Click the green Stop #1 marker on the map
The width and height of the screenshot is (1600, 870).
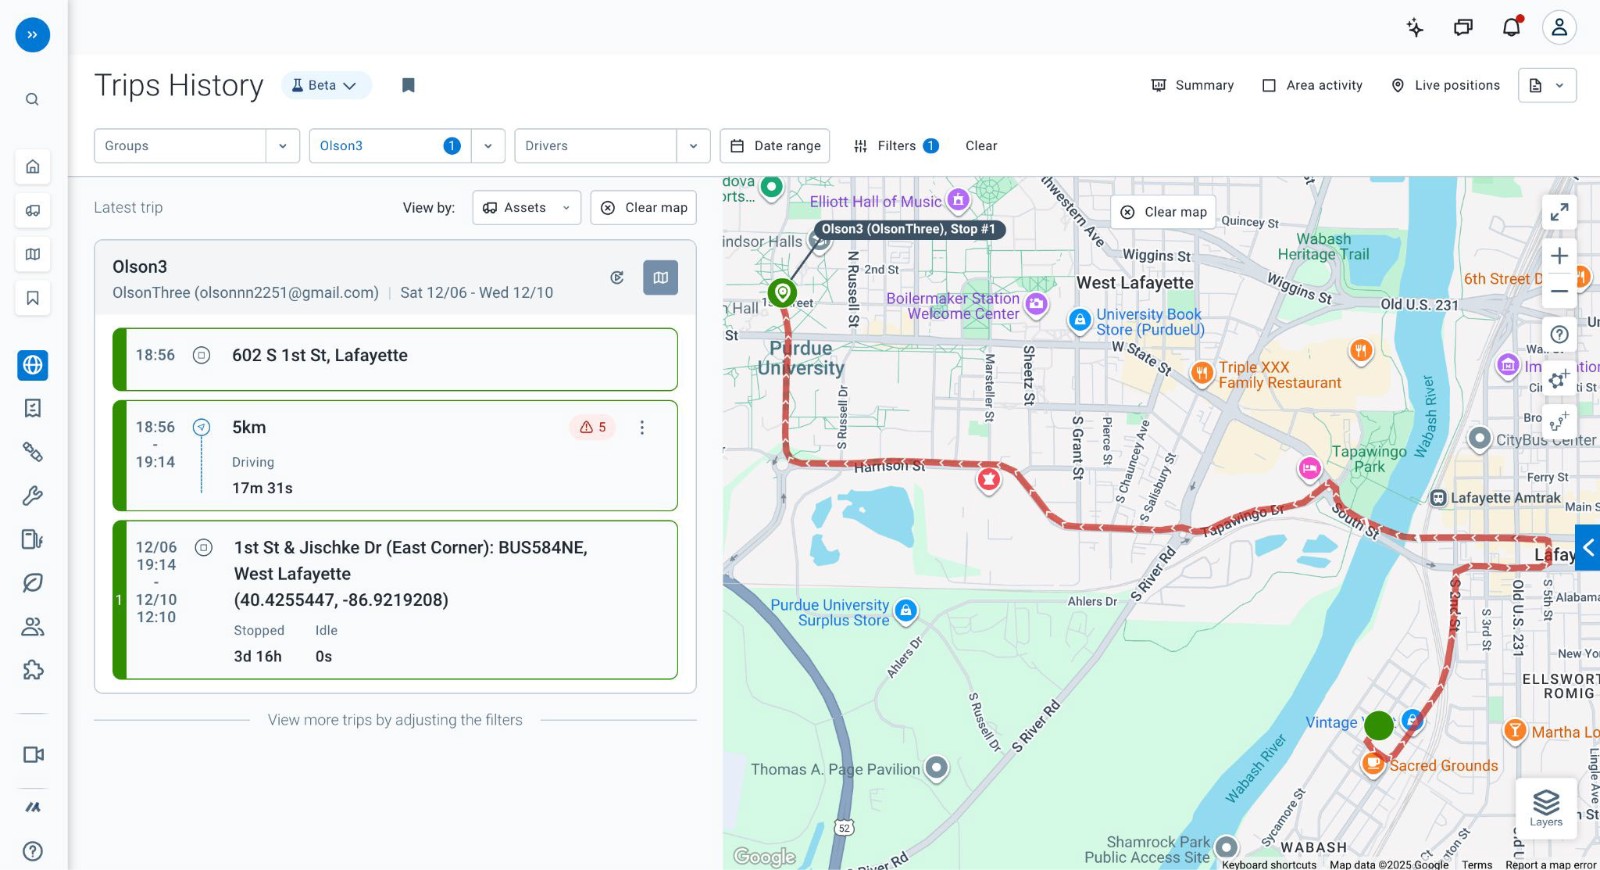point(782,293)
